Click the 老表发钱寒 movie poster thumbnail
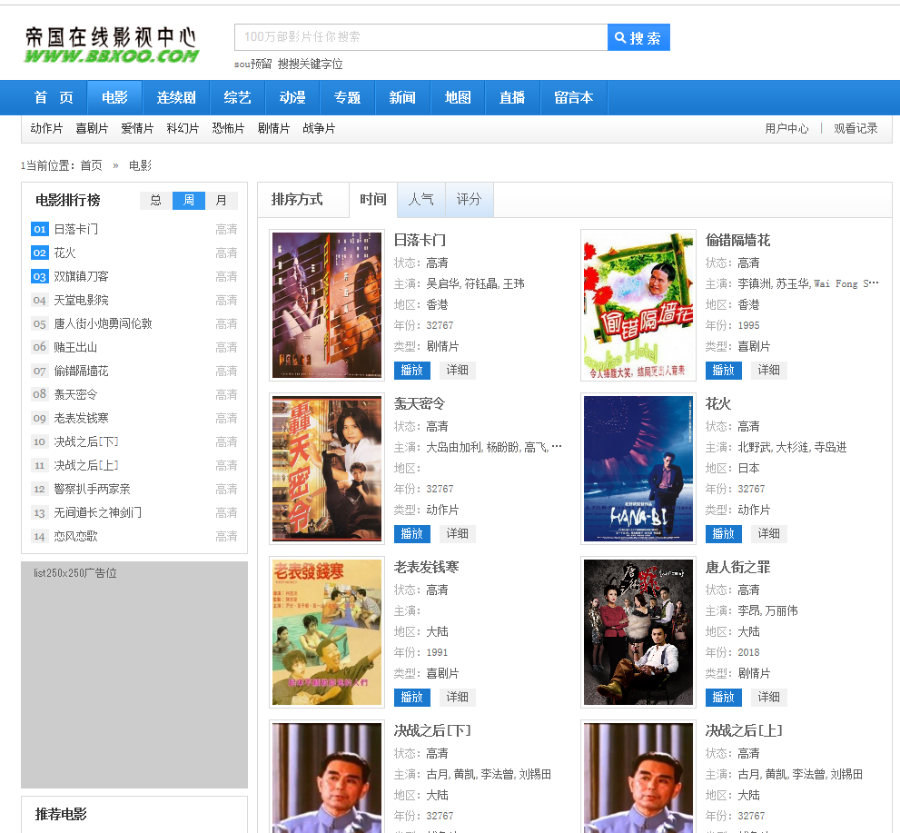The width and height of the screenshot is (900, 833). pos(327,632)
